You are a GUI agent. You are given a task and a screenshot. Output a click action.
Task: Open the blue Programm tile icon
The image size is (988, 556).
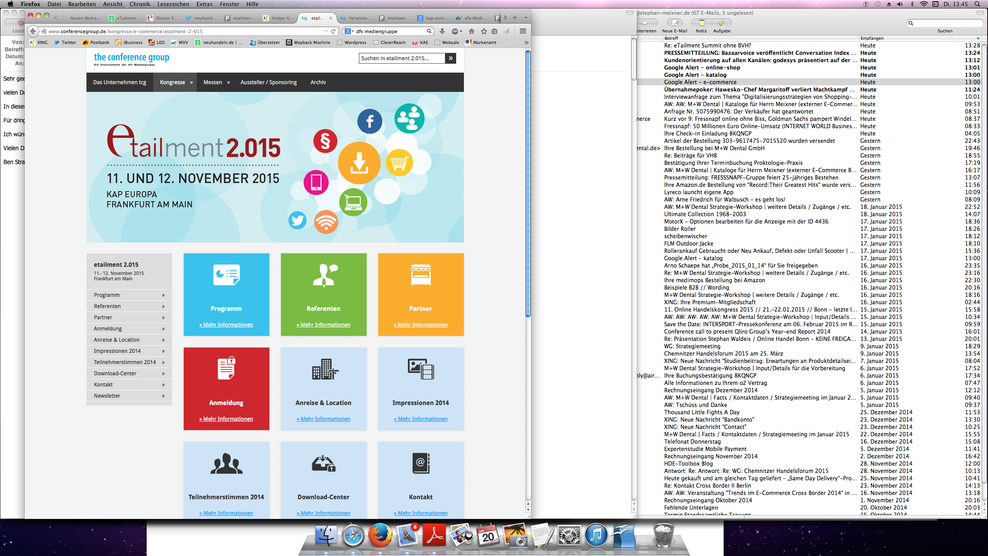pyautogui.click(x=226, y=275)
